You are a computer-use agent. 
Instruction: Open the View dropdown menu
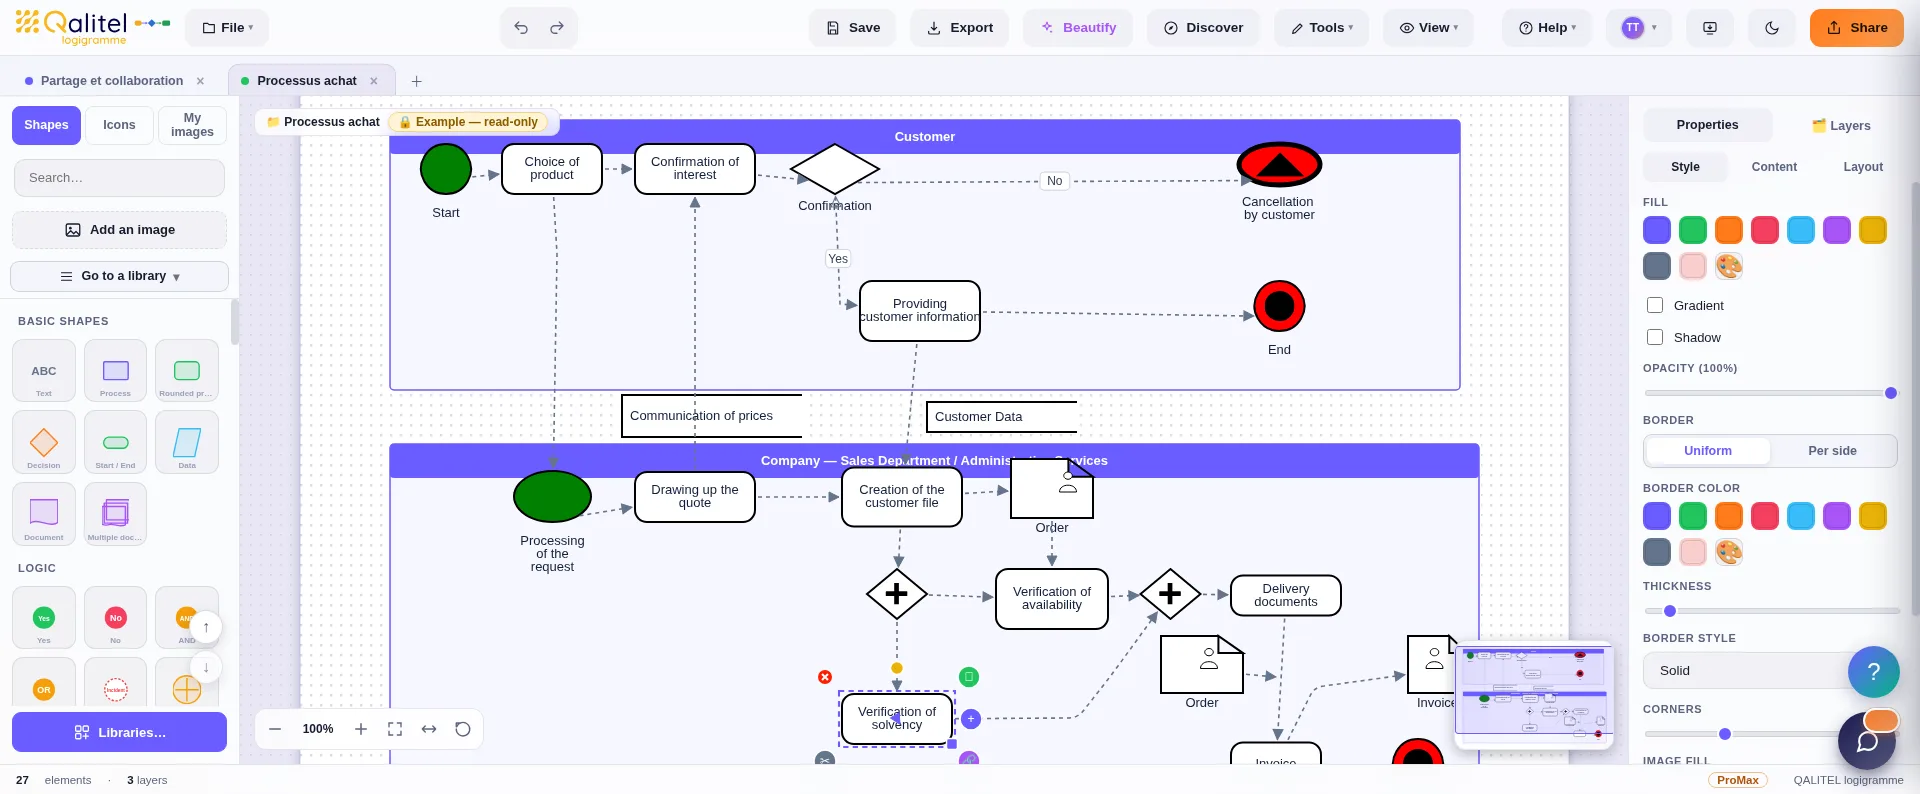[1429, 28]
